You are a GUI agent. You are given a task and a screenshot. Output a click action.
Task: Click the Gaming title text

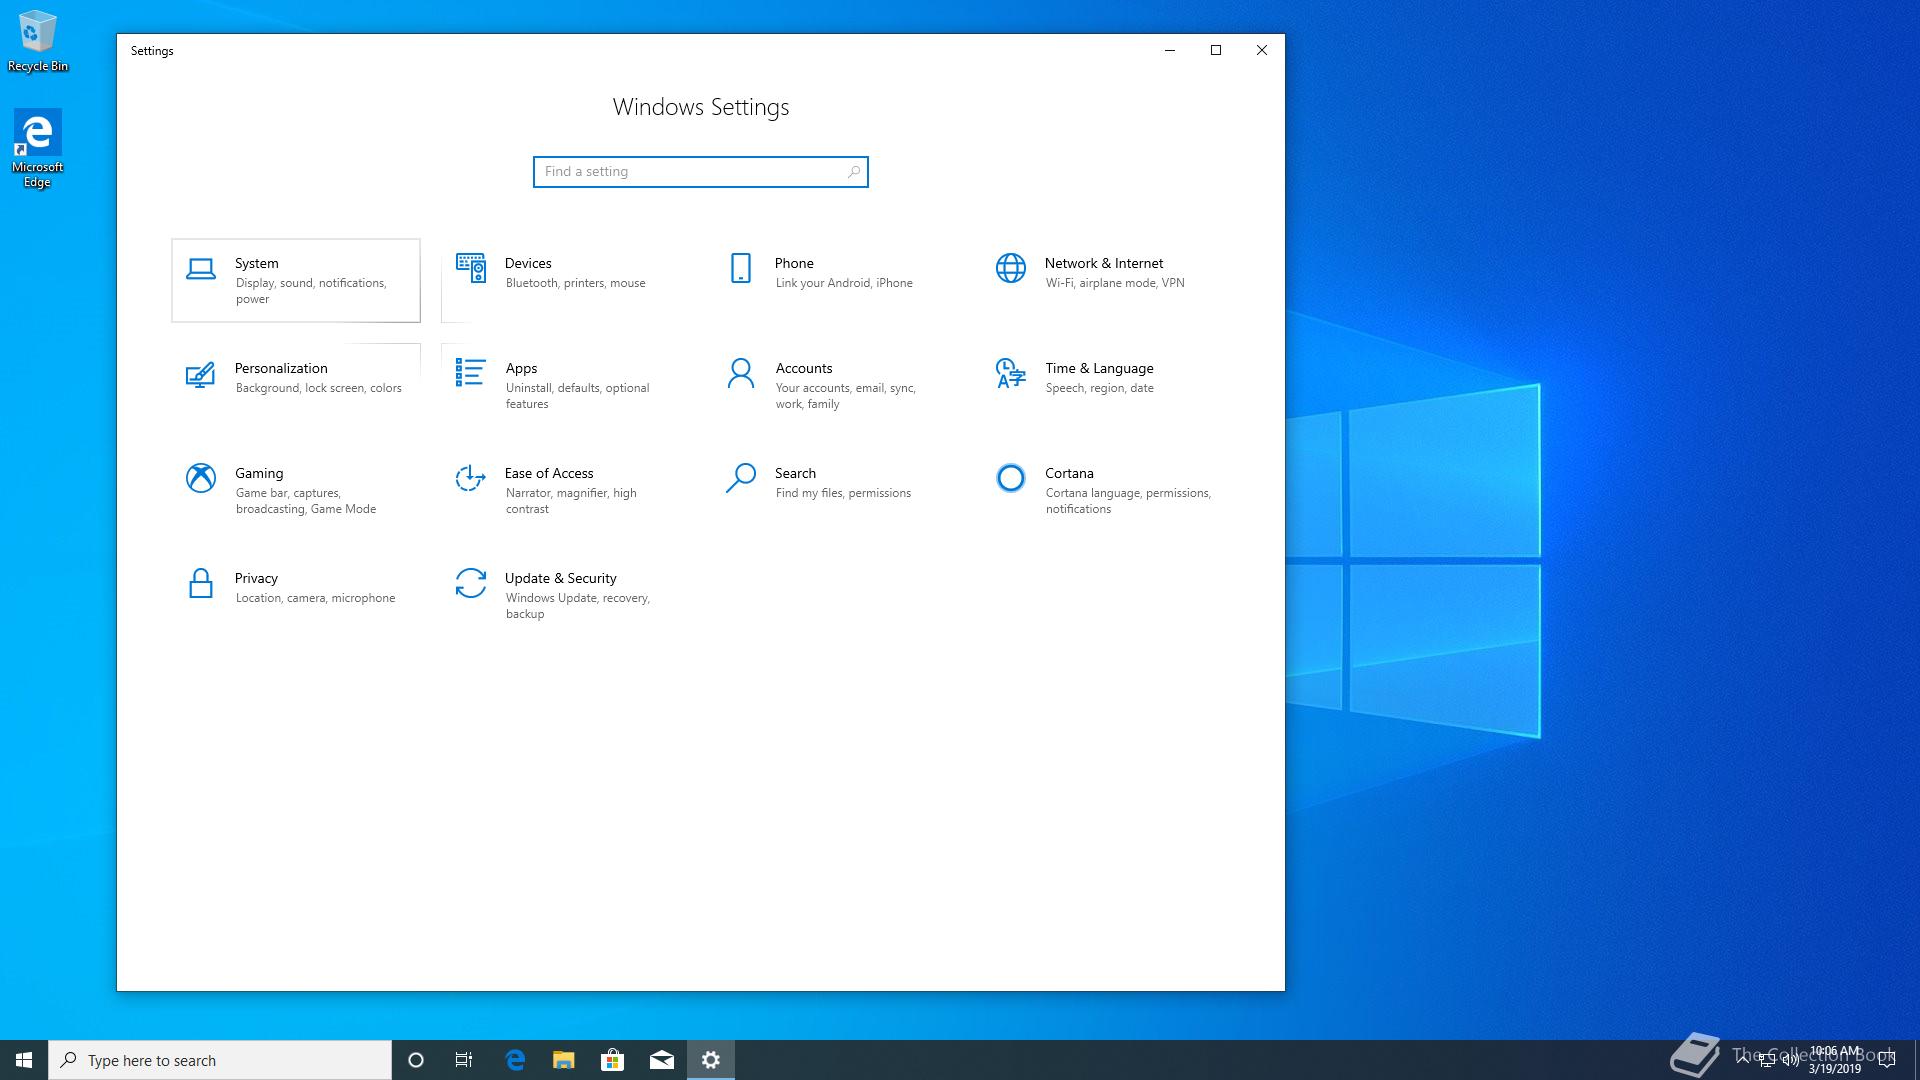[x=259, y=473]
